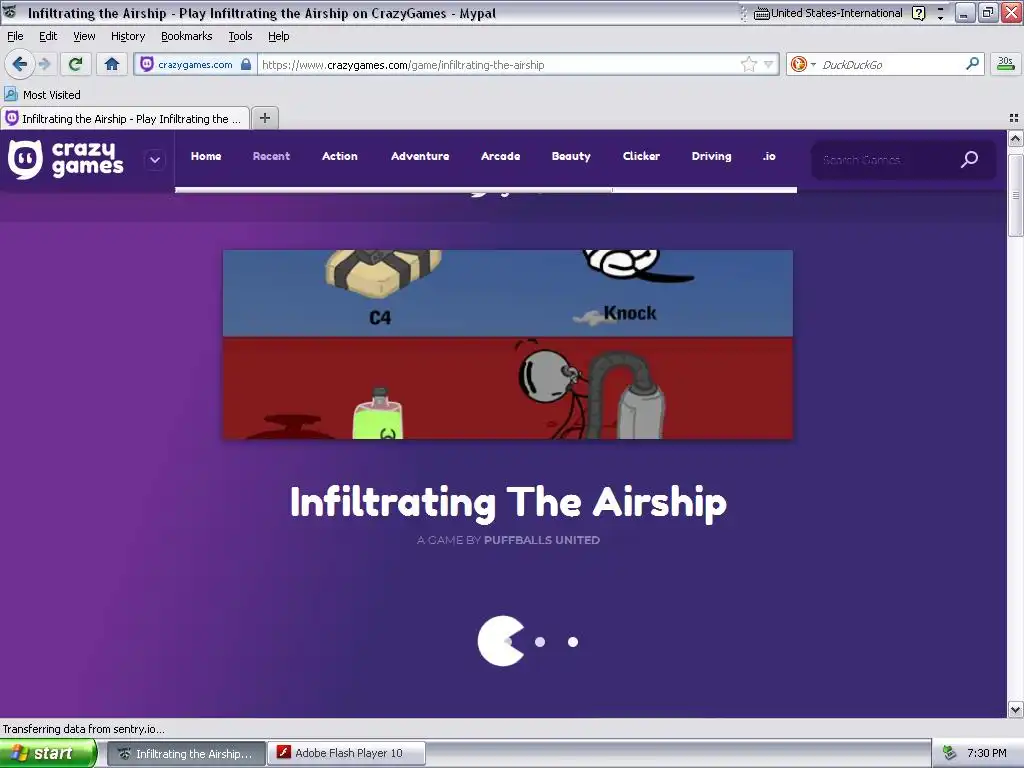Open the View menu
Image resolution: width=1024 pixels, height=768 pixels.
[x=84, y=36]
